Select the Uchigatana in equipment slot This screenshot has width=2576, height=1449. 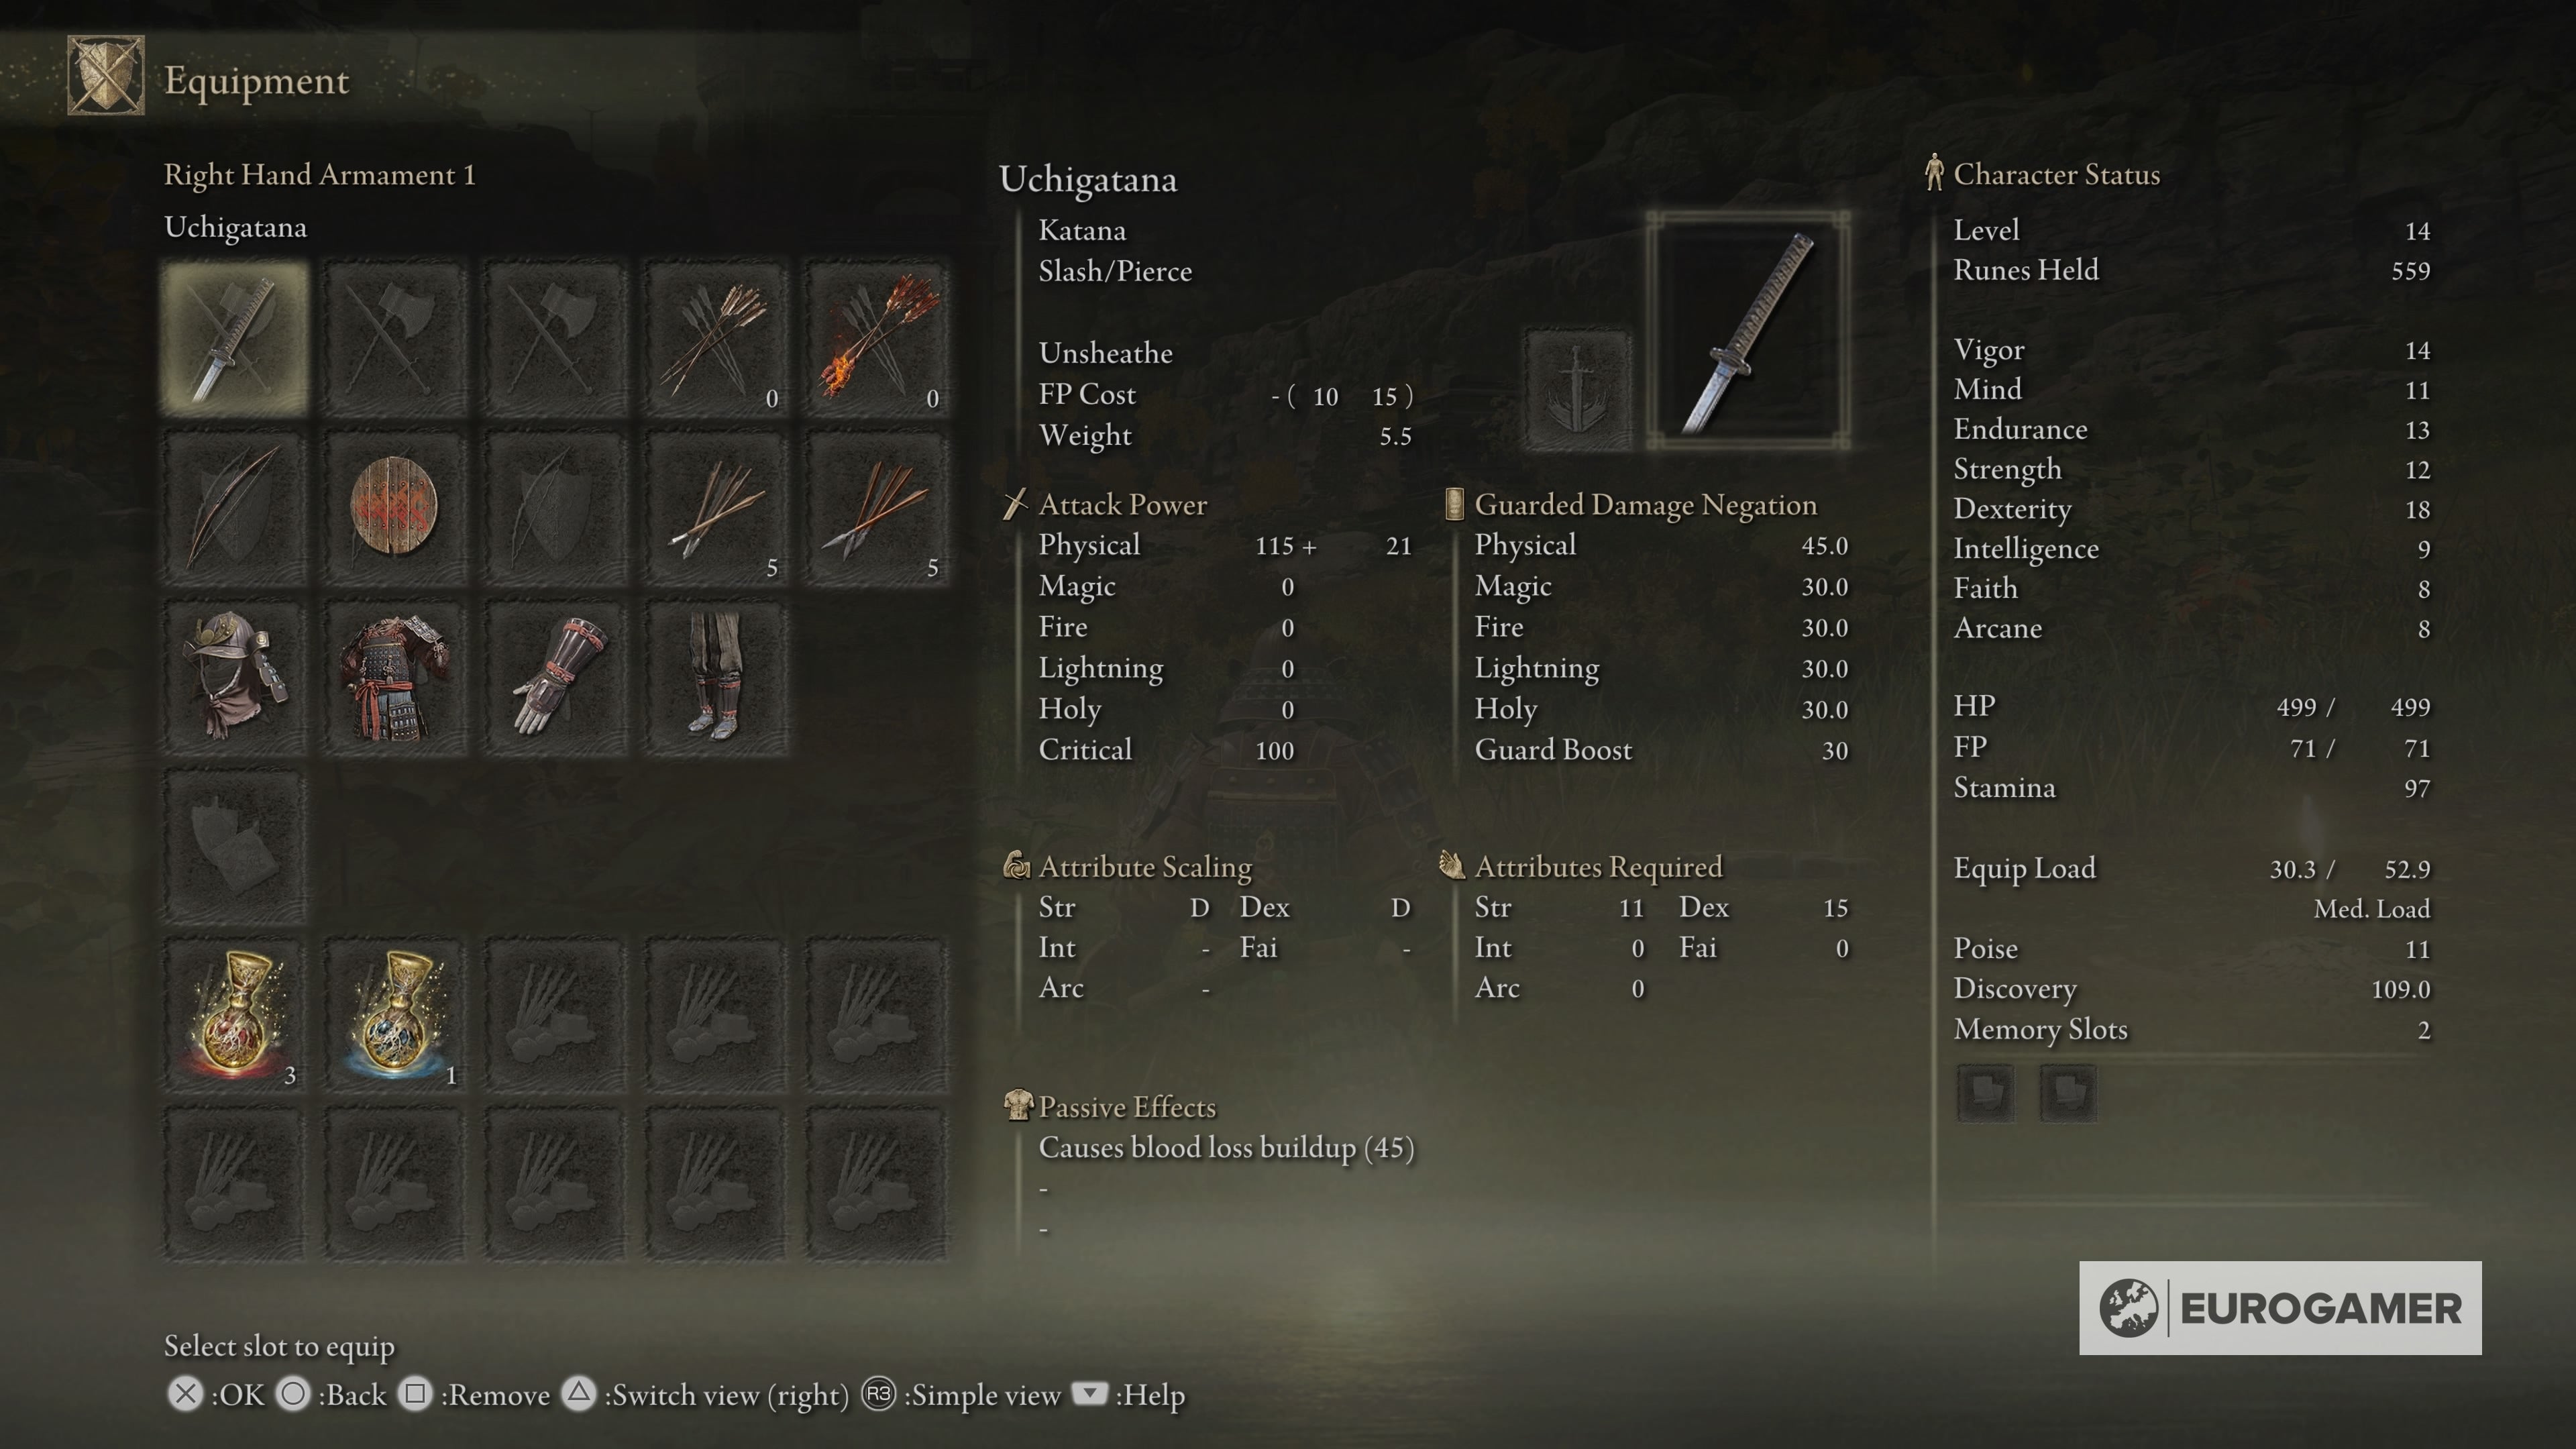235,334
